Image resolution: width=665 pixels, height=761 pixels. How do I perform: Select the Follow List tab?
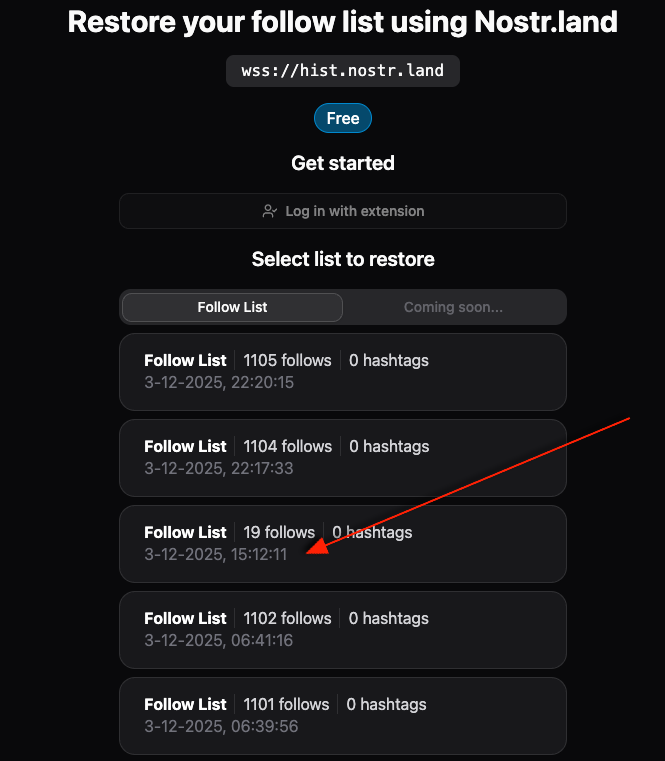(x=232, y=307)
